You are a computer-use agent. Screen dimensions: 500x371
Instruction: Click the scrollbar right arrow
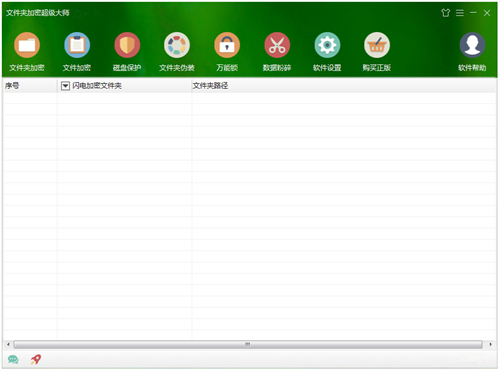click(490, 344)
